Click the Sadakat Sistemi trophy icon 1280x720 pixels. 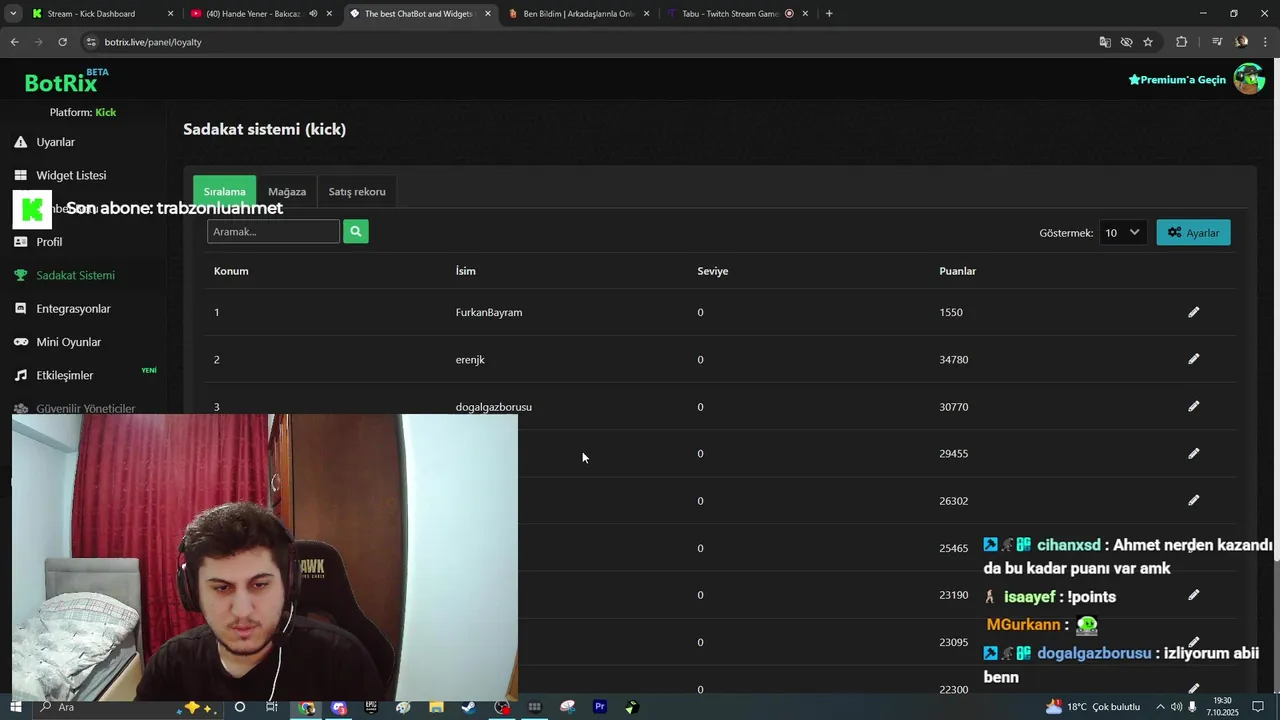pyautogui.click(x=20, y=275)
